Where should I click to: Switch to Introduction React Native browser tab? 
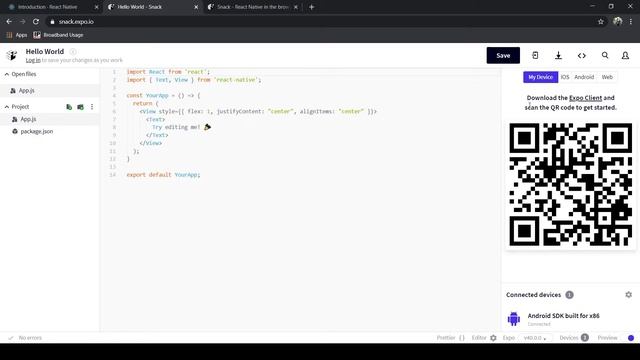point(47,7)
